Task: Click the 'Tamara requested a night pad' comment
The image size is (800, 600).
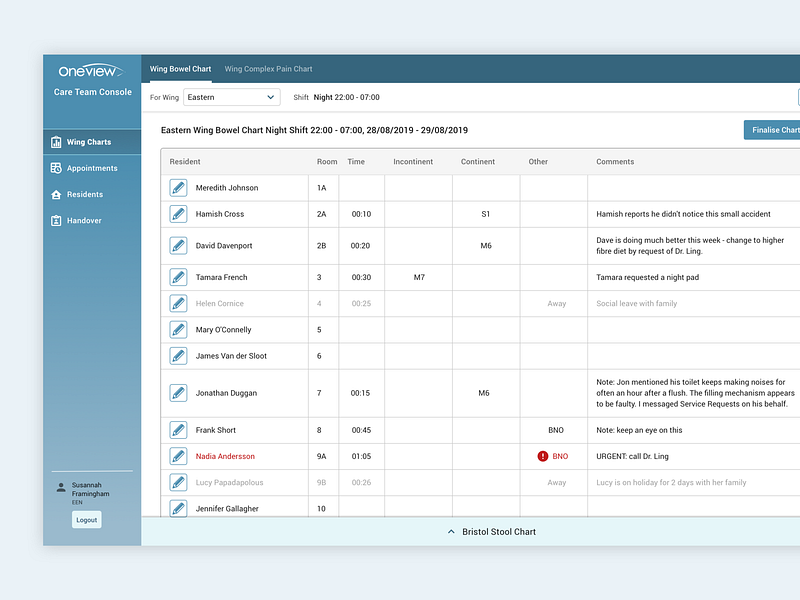Action: [x=647, y=277]
